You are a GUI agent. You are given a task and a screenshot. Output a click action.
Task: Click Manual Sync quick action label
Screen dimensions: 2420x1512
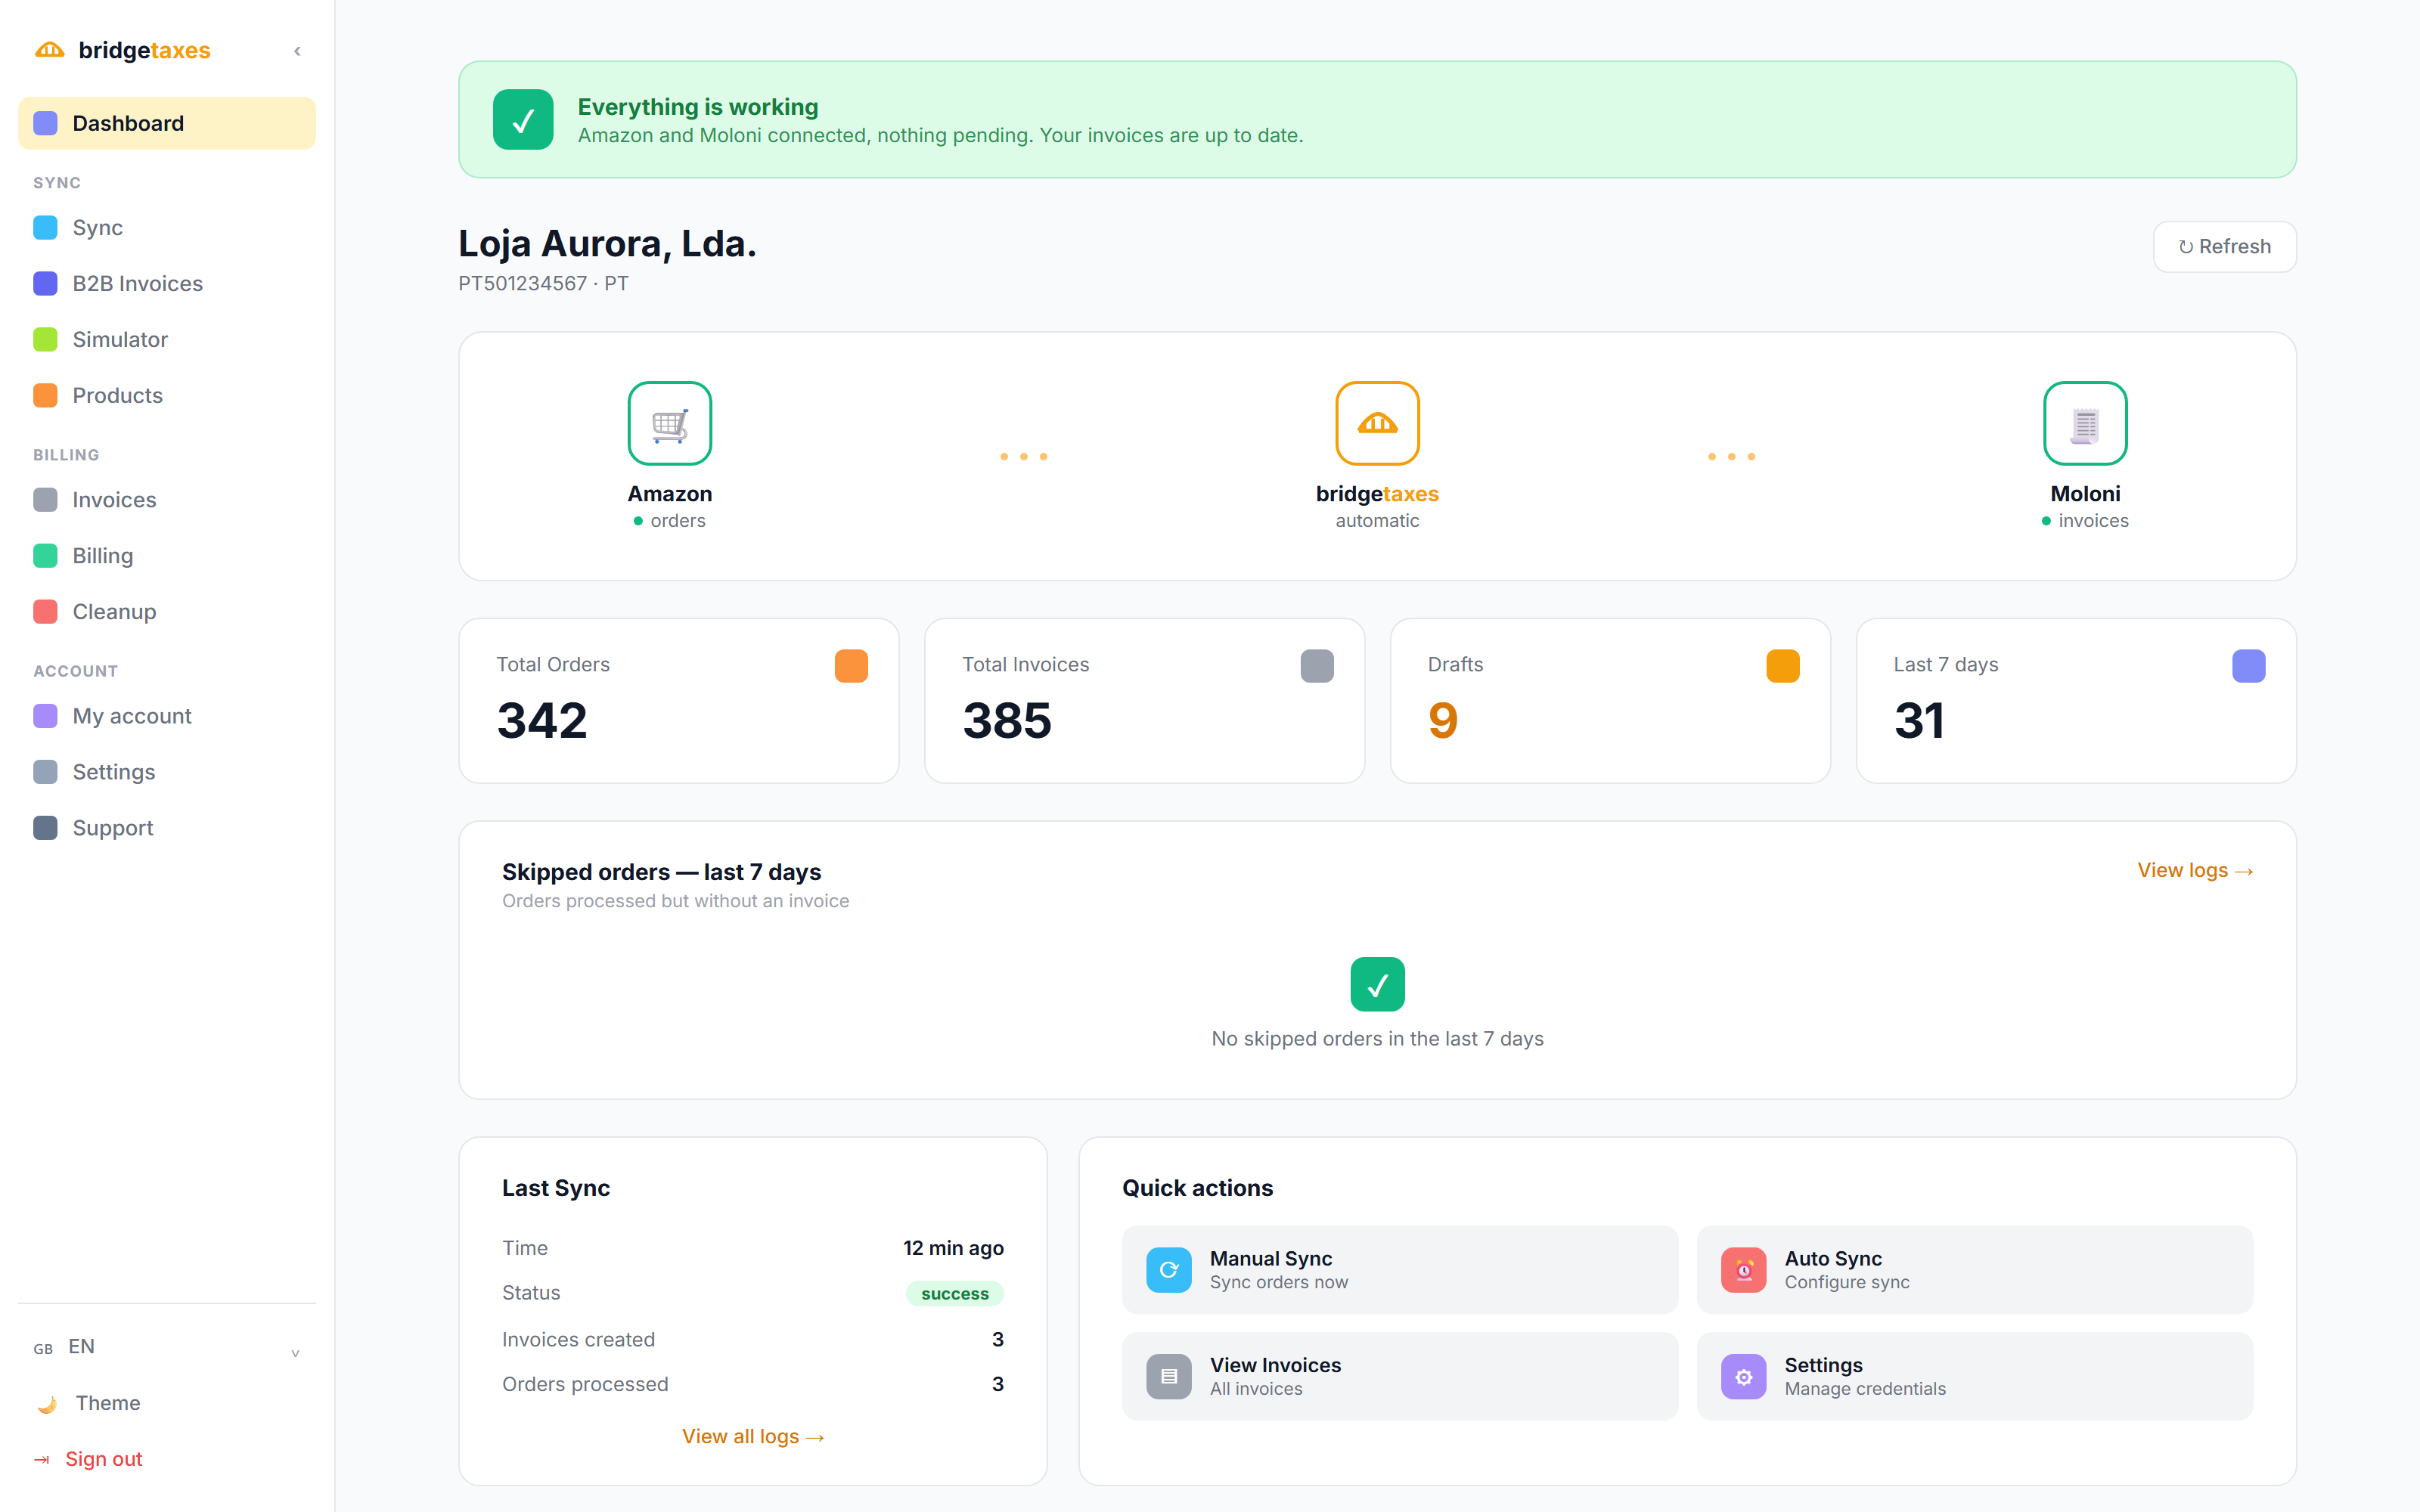[1271, 1258]
